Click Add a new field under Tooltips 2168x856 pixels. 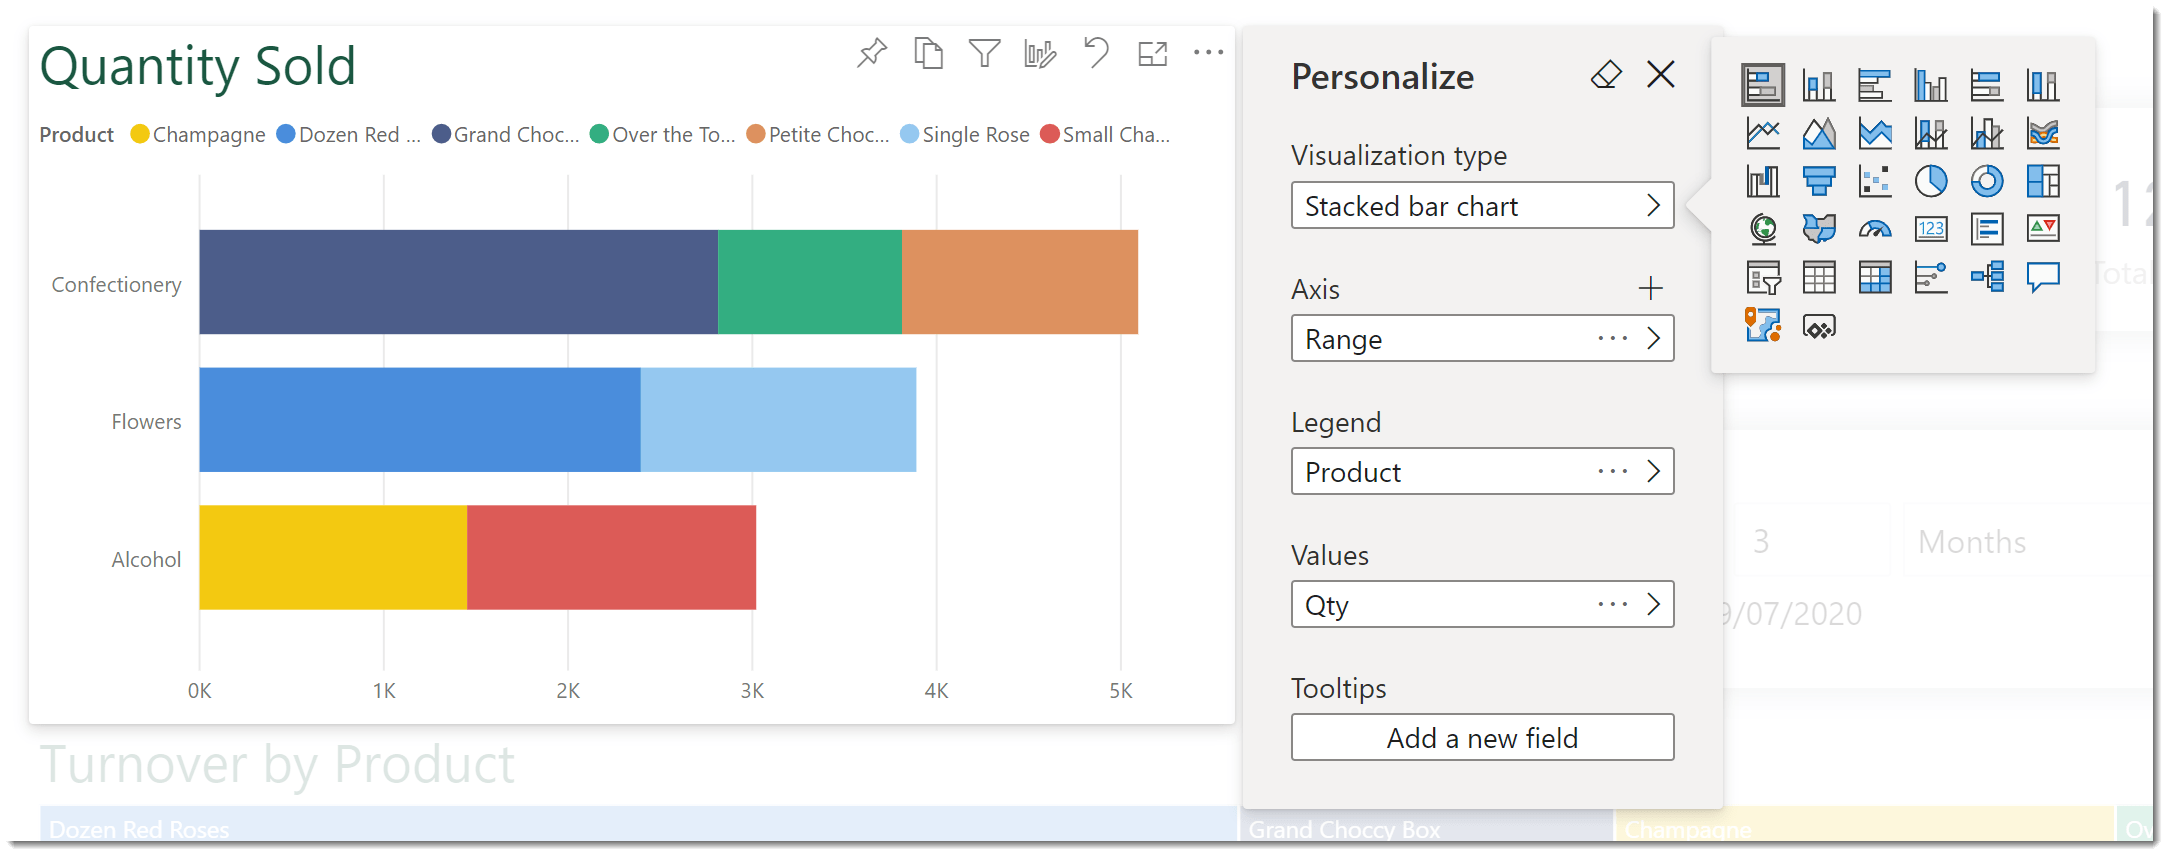[x=1482, y=737]
